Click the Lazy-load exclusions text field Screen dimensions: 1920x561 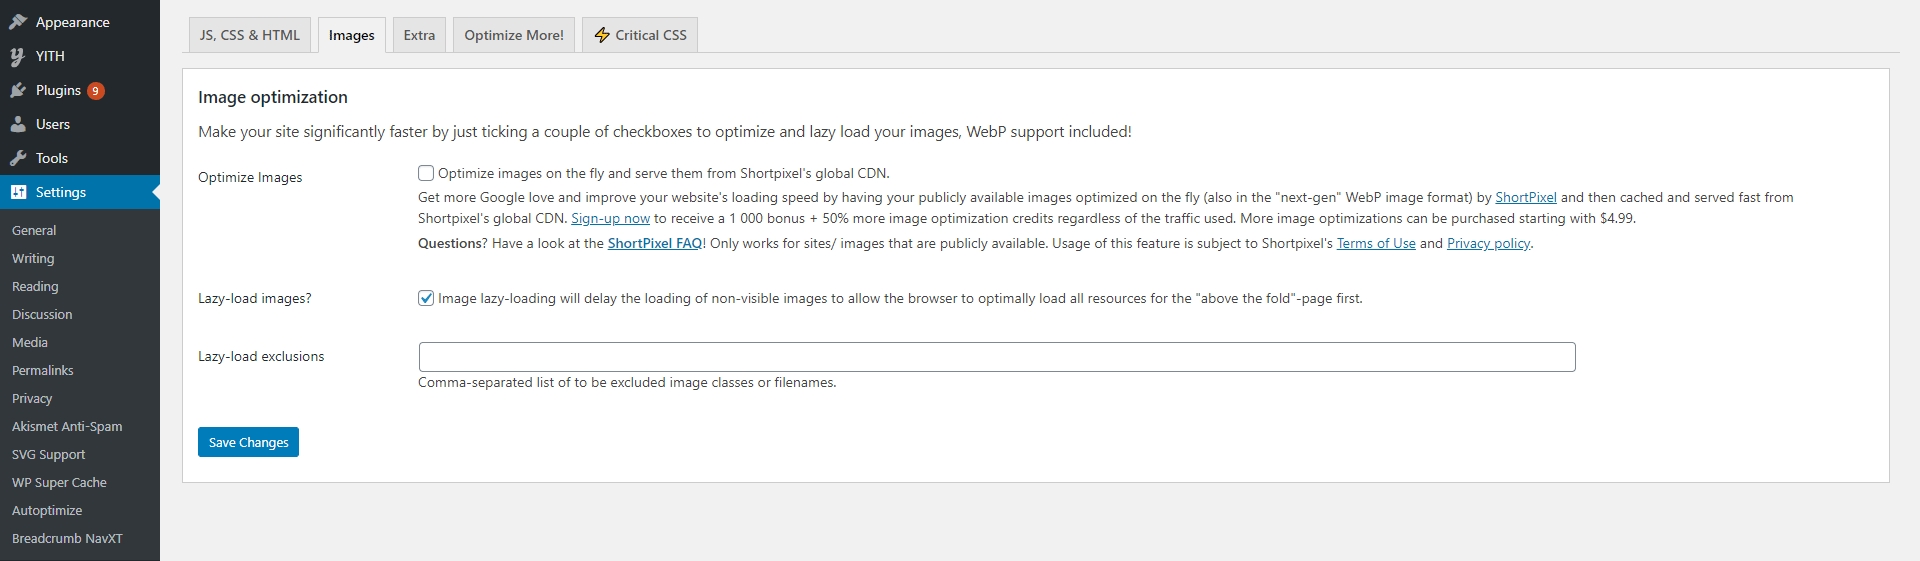point(996,357)
